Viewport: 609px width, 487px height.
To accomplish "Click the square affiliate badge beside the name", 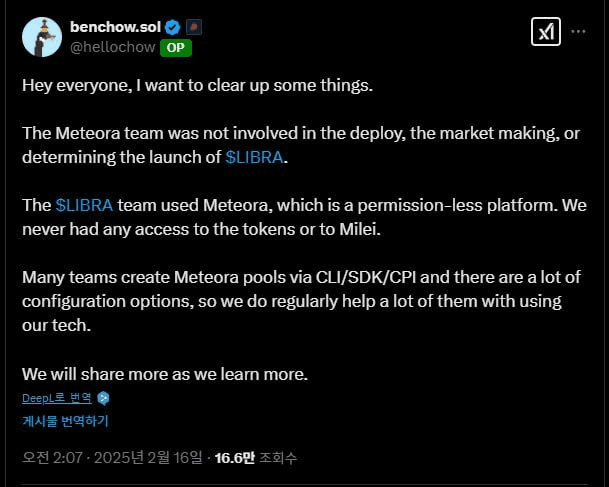I will click(194, 27).
